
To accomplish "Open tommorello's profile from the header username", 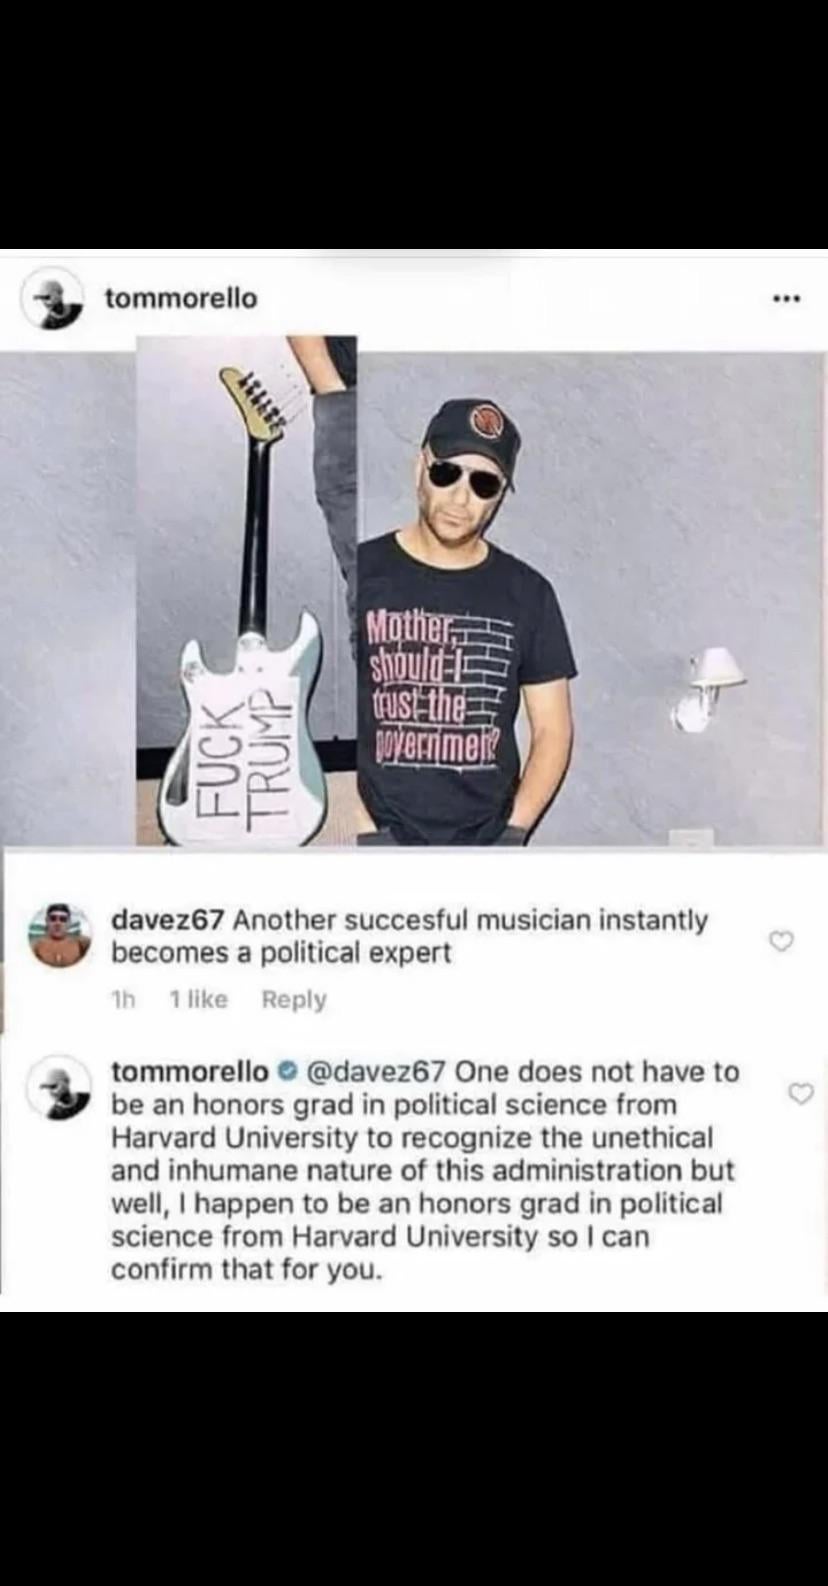I will pos(181,298).
